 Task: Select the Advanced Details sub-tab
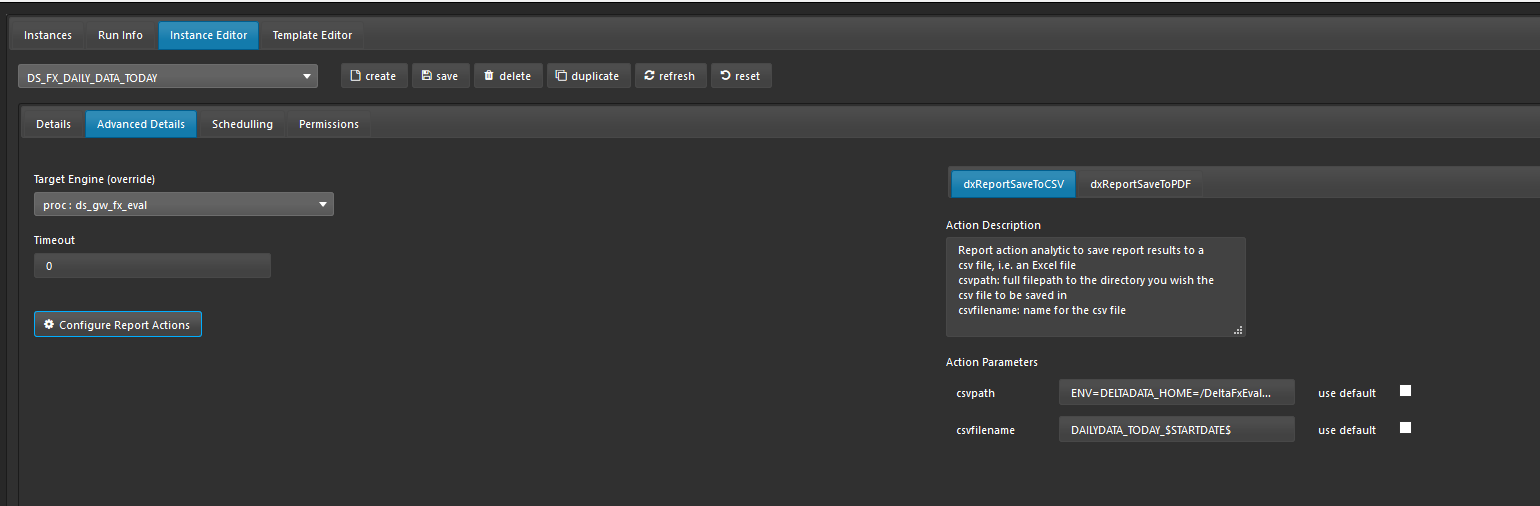tap(141, 124)
